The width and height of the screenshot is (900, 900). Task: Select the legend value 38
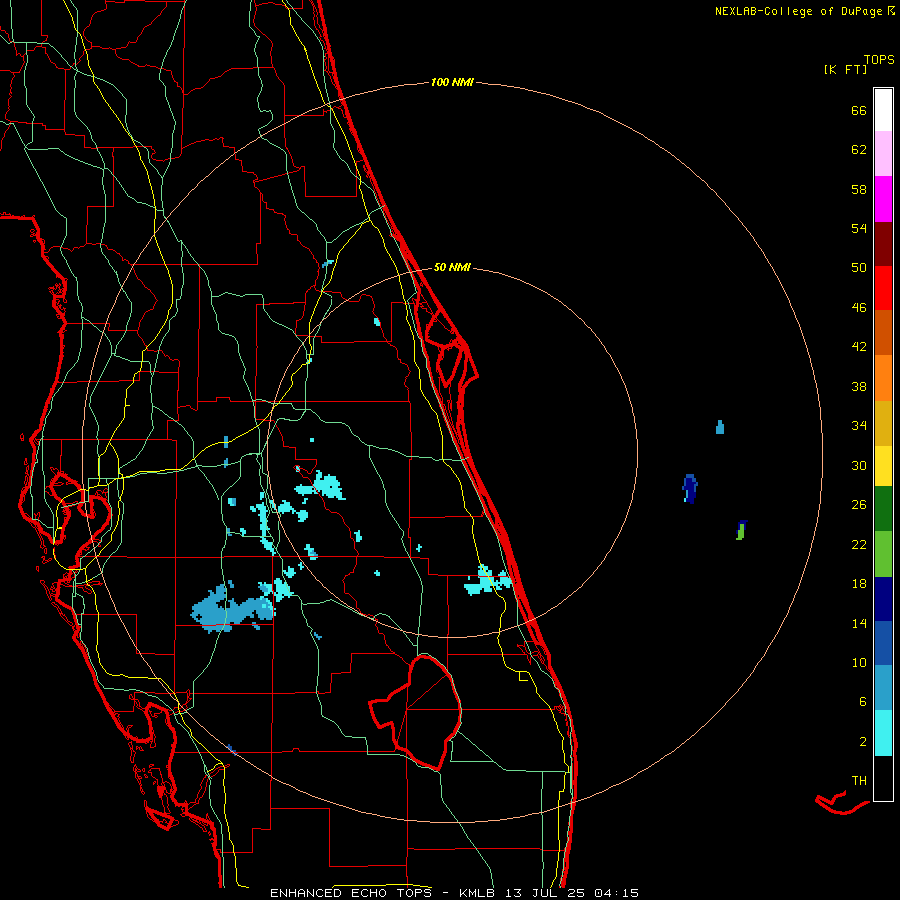[x=859, y=386]
